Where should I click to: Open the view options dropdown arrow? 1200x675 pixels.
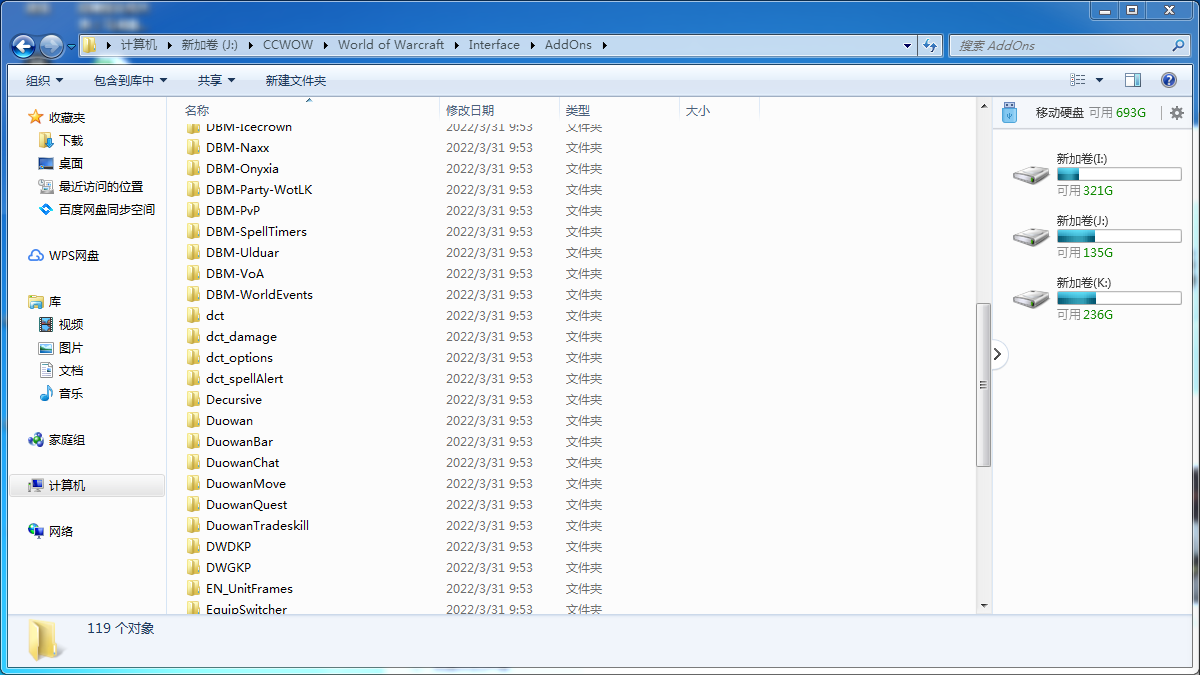[x=1099, y=80]
